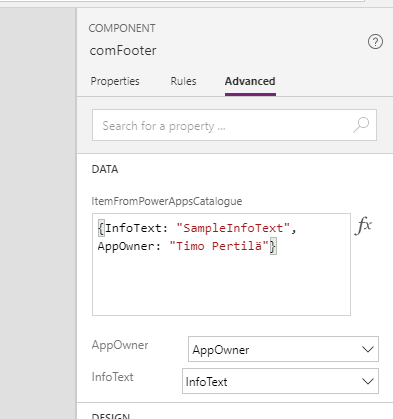Focus the Search for a property field
Image resolution: width=393 pixels, height=419 pixels.
pos(234,125)
